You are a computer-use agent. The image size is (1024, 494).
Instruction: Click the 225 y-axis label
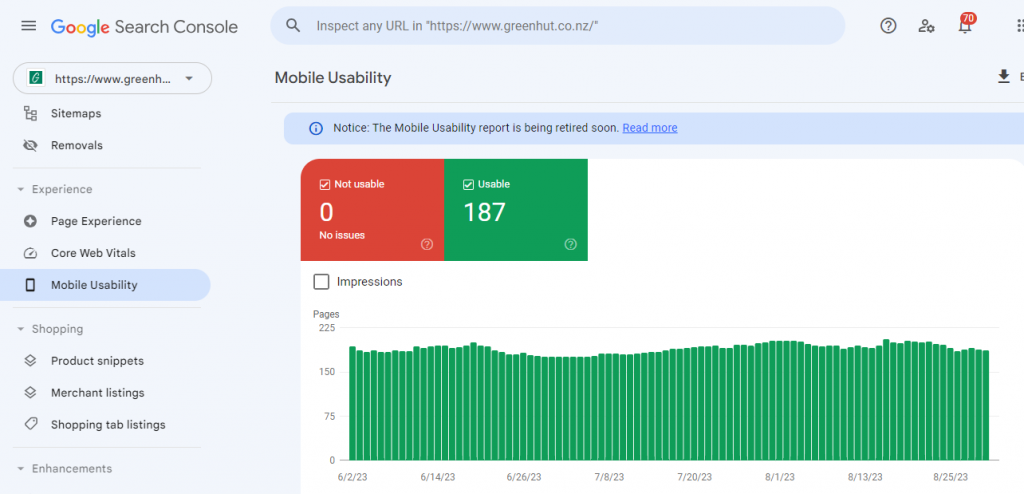point(327,327)
